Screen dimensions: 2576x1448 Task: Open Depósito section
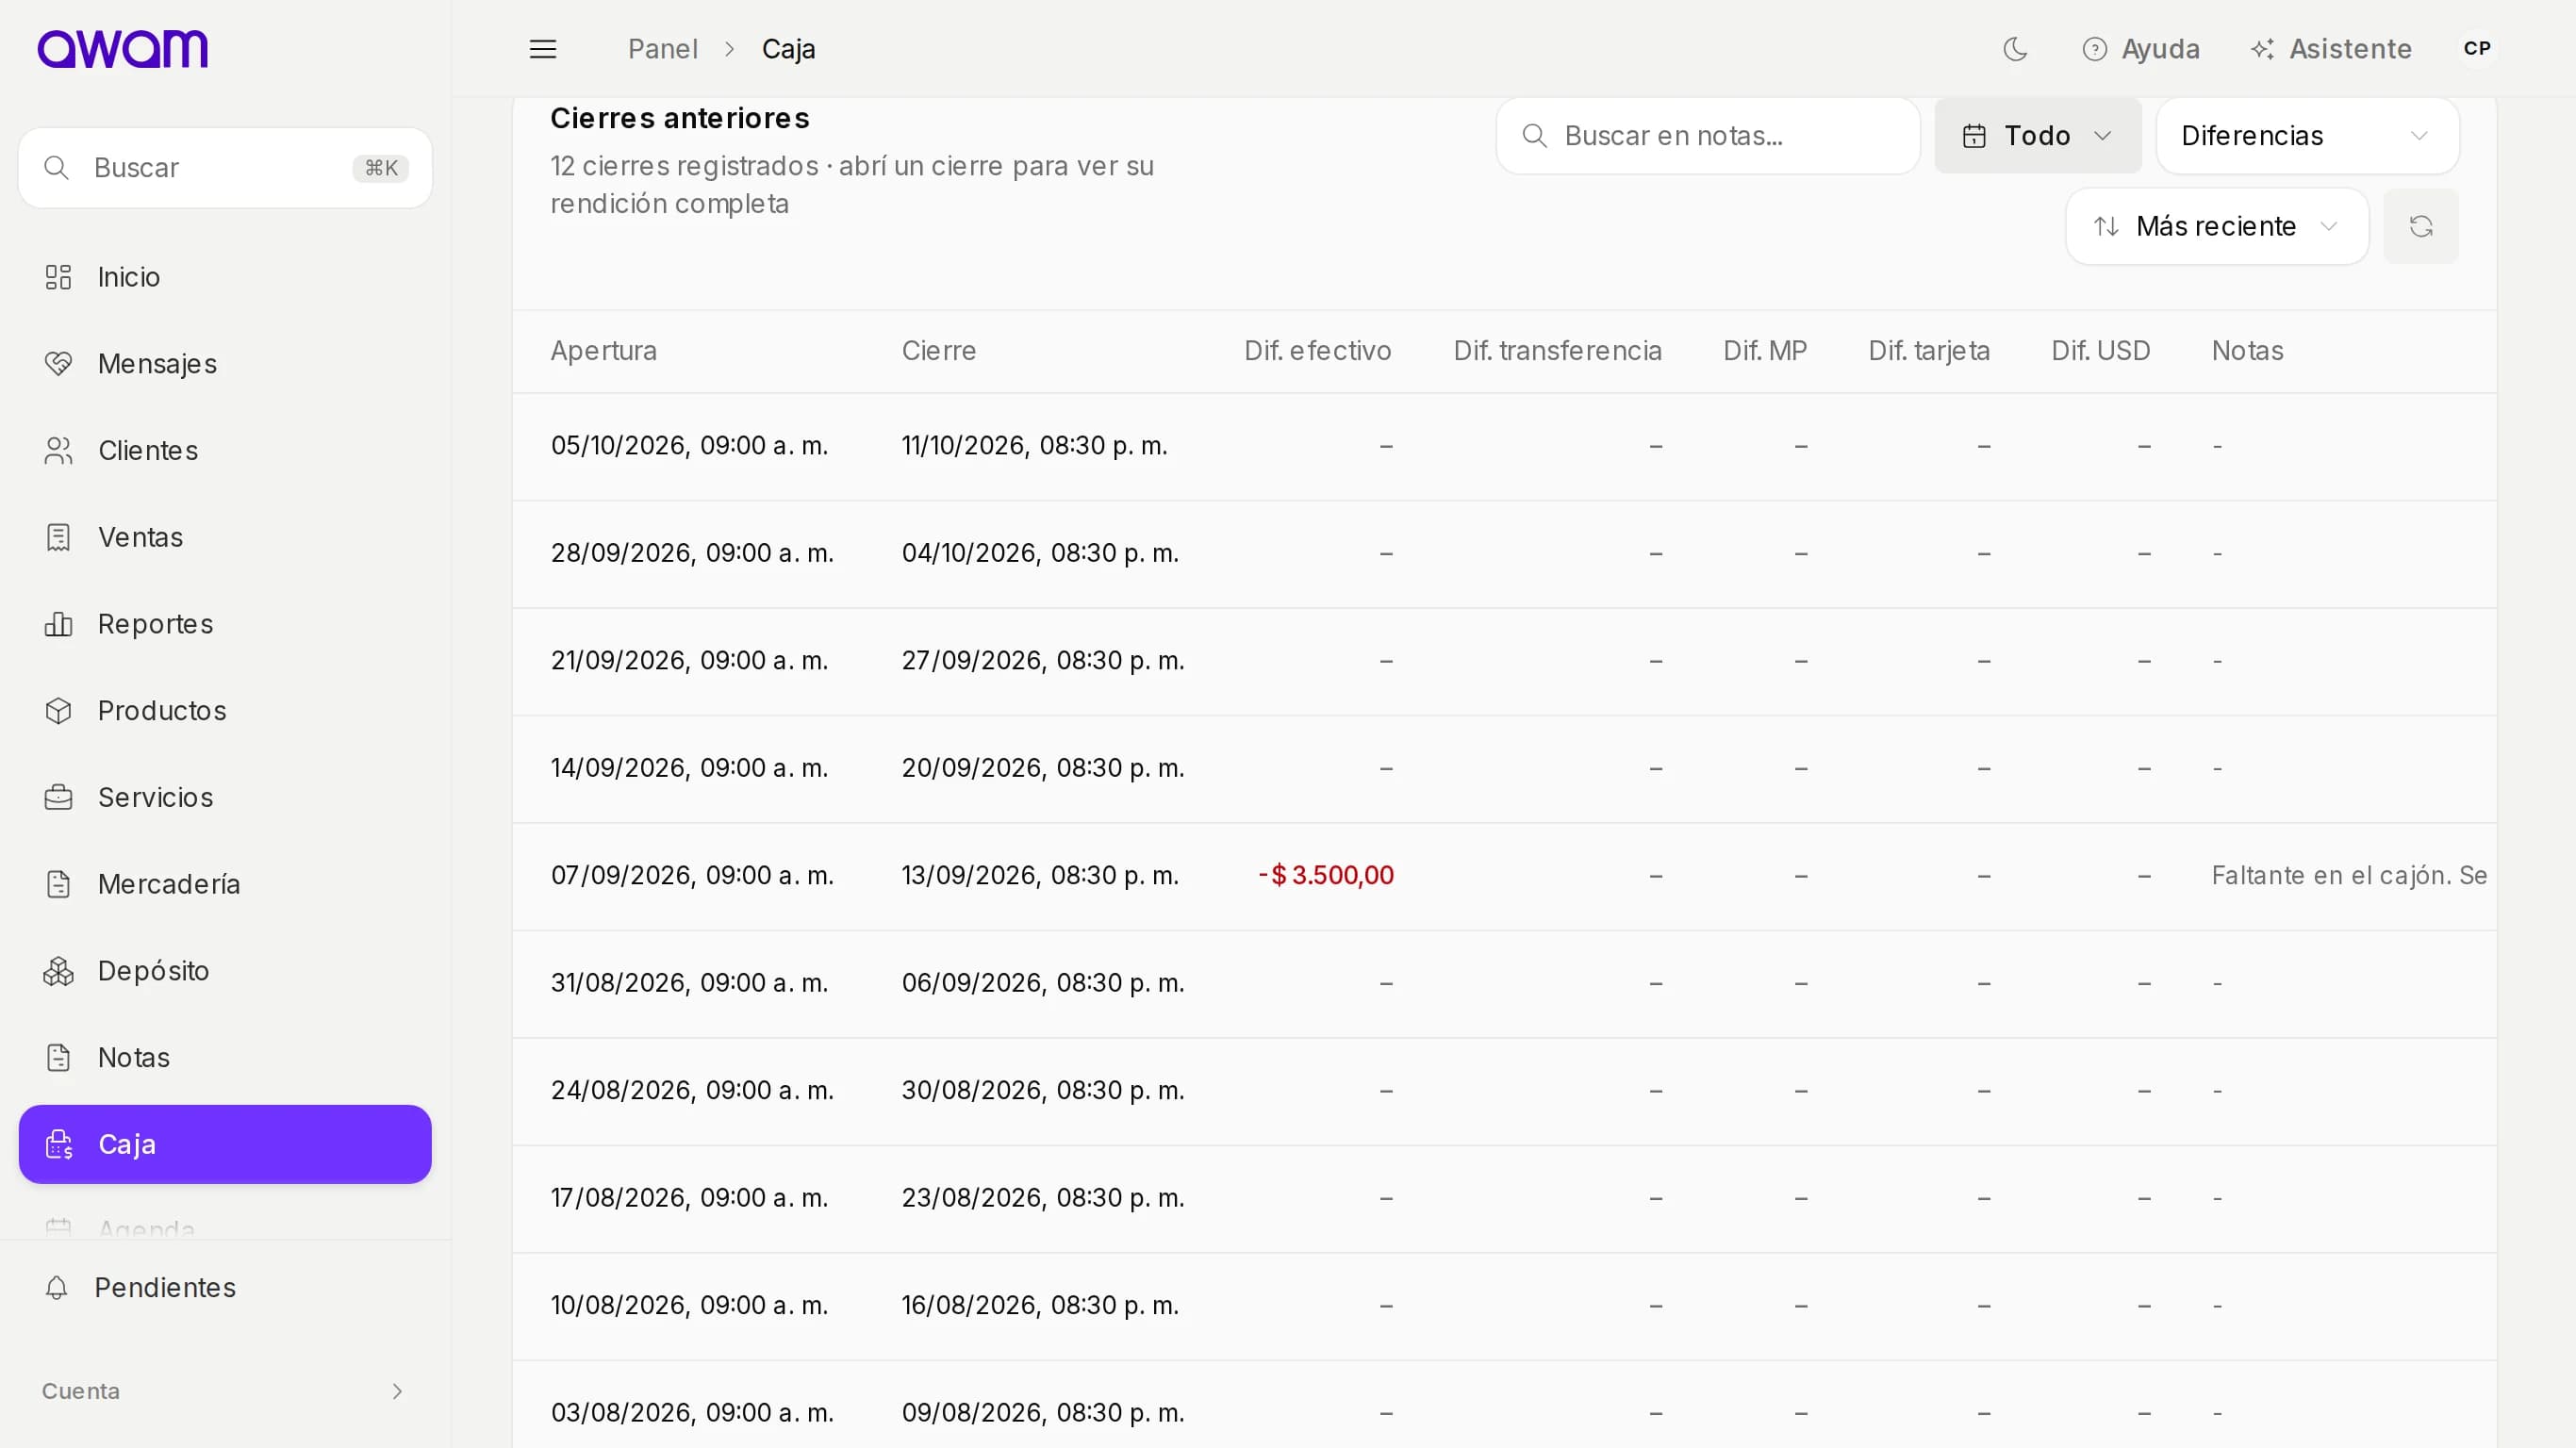(225, 971)
